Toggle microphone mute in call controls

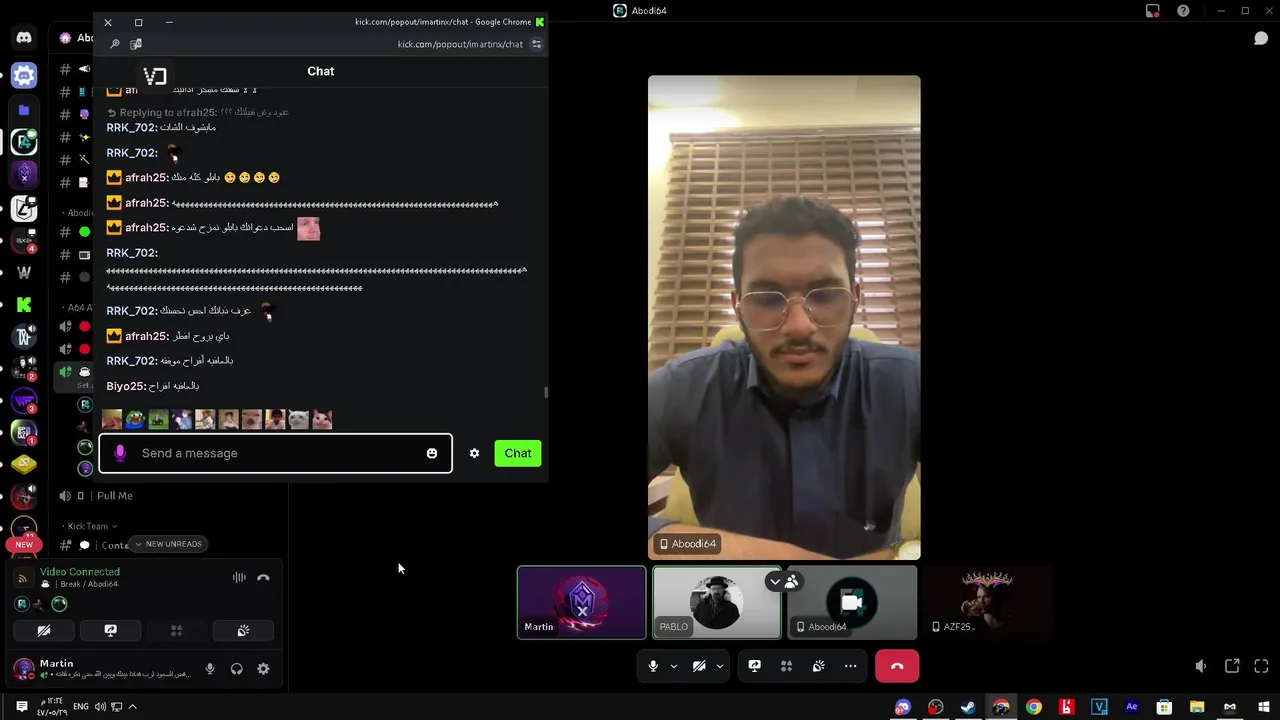pos(653,666)
